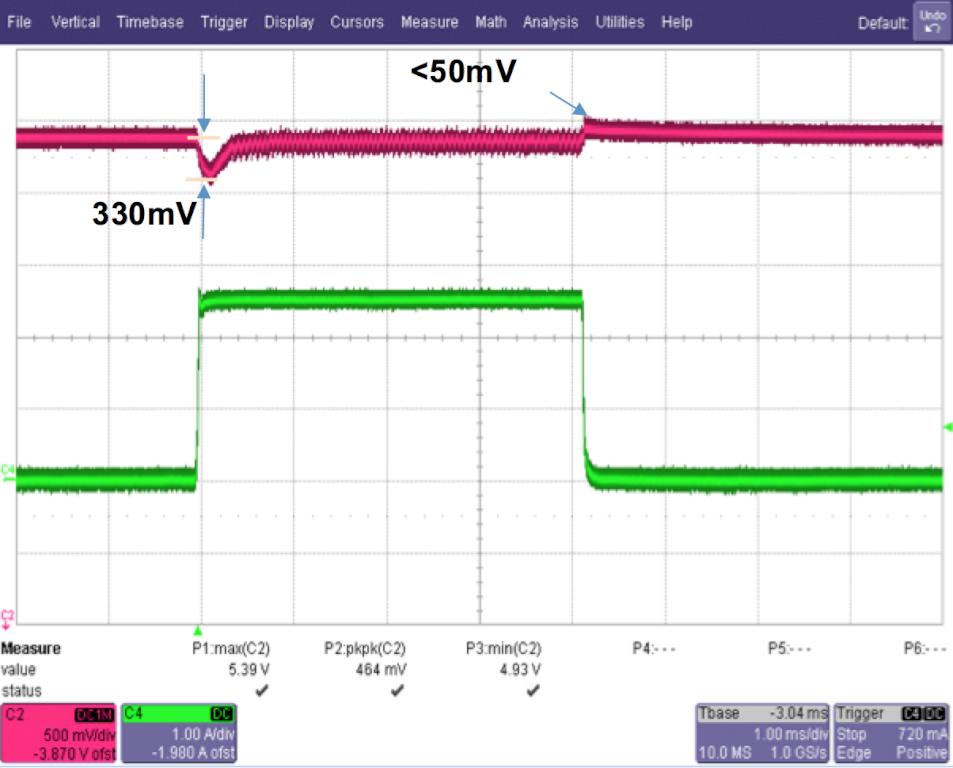This screenshot has width=953, height=768.
Task: Open the Display menu
Action: tap(289, 22)
